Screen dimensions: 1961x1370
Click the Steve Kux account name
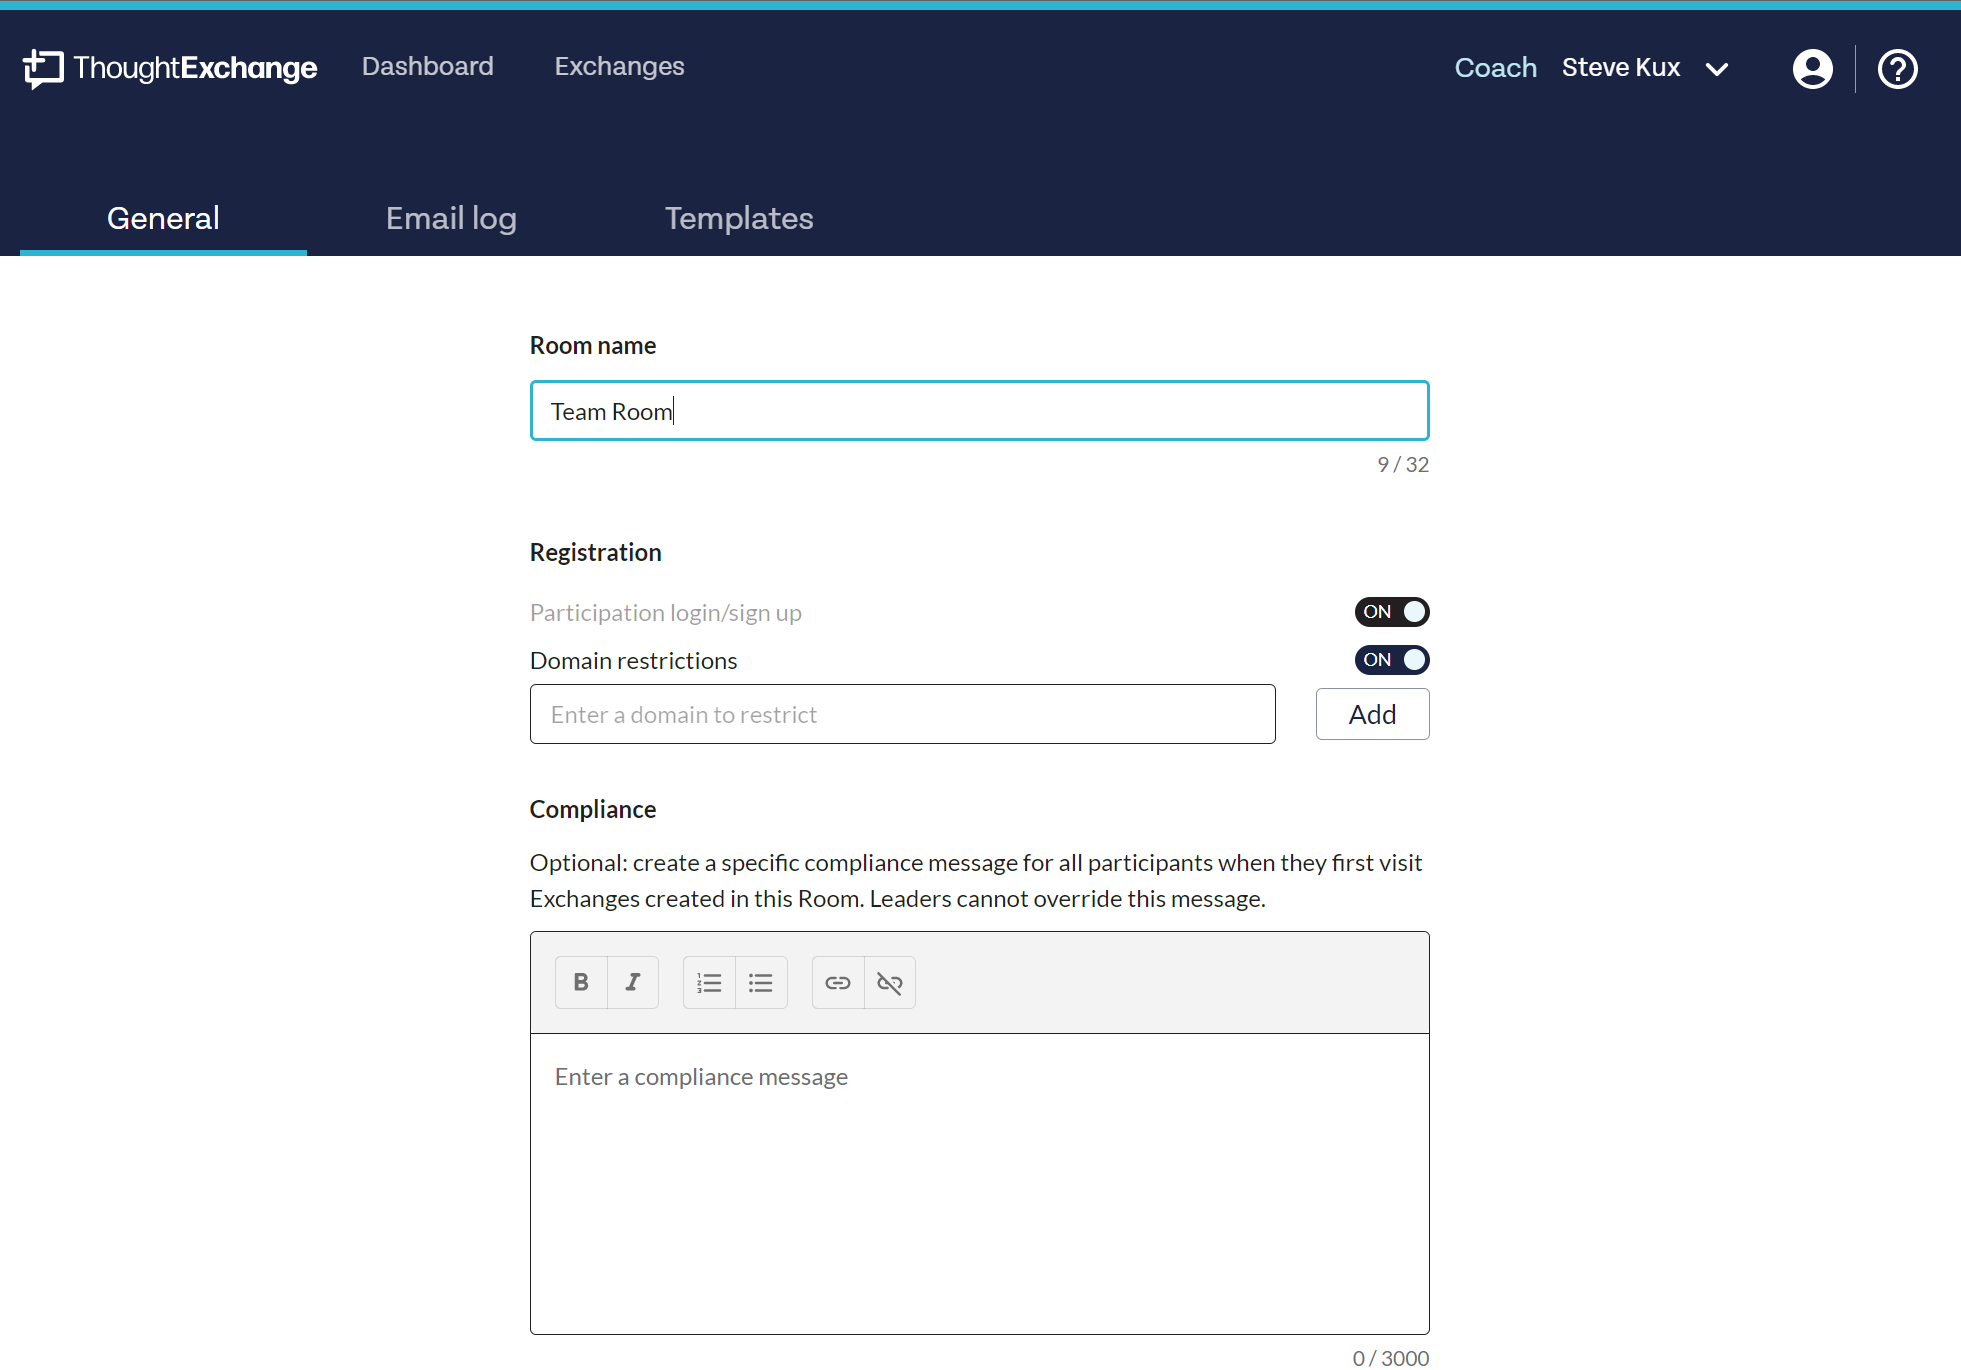point(1621,68)
